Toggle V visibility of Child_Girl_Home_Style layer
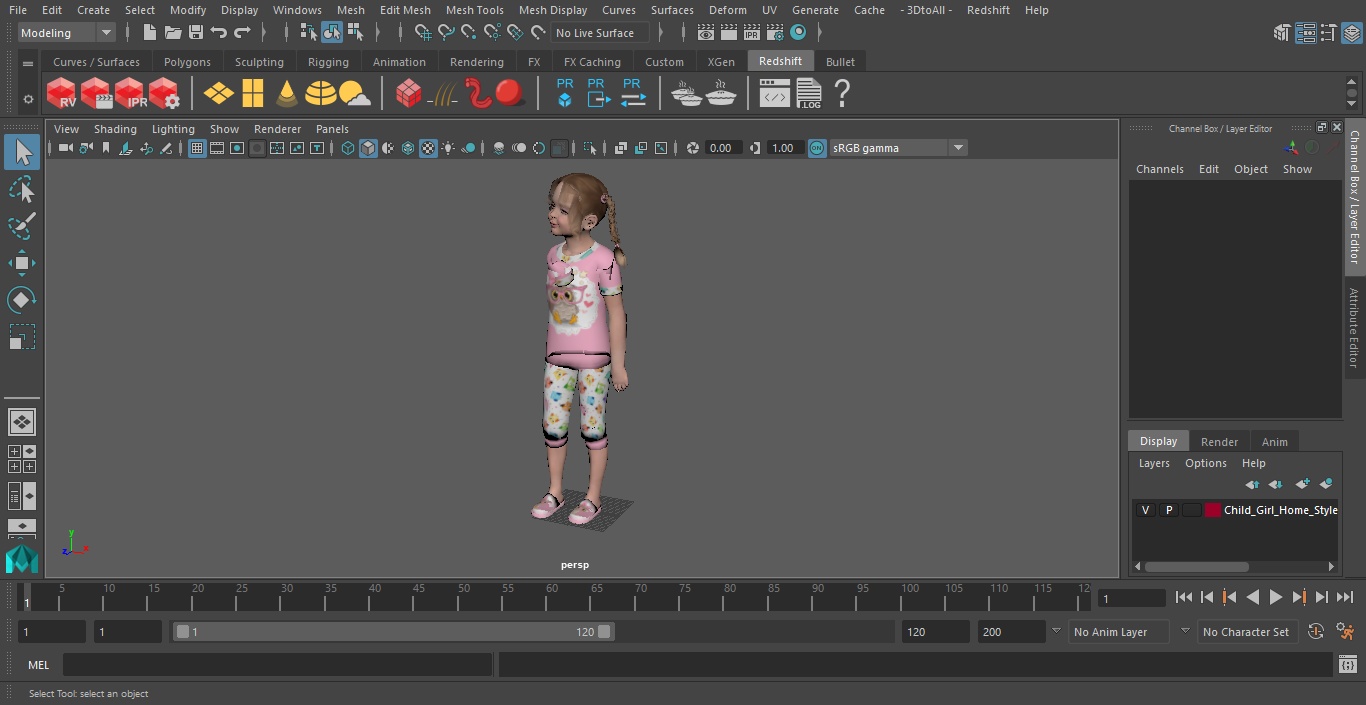Image resolution: width=1366 pixels, height=705 pixels. (x=1145, y=510)
